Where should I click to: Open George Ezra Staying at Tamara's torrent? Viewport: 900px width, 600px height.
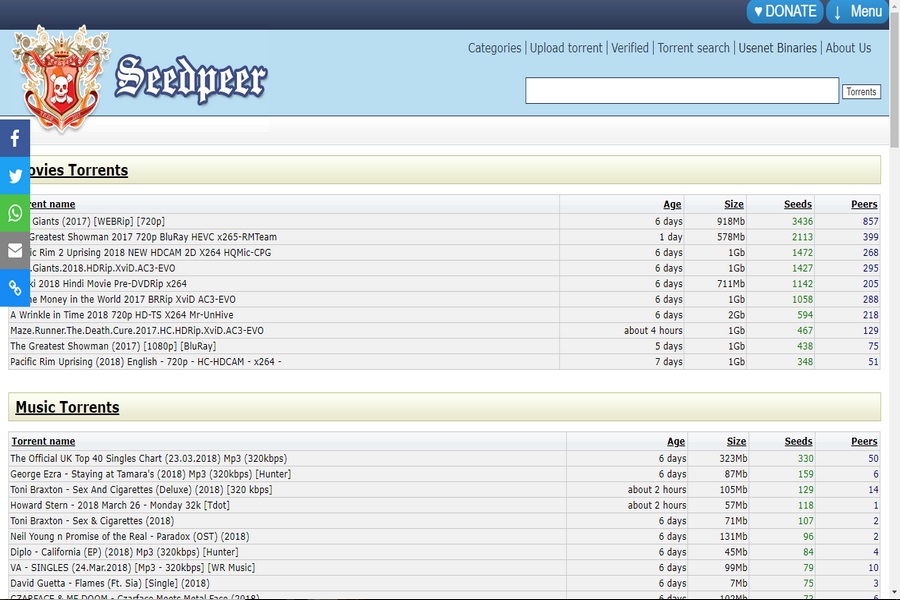[x=150, y=474]
